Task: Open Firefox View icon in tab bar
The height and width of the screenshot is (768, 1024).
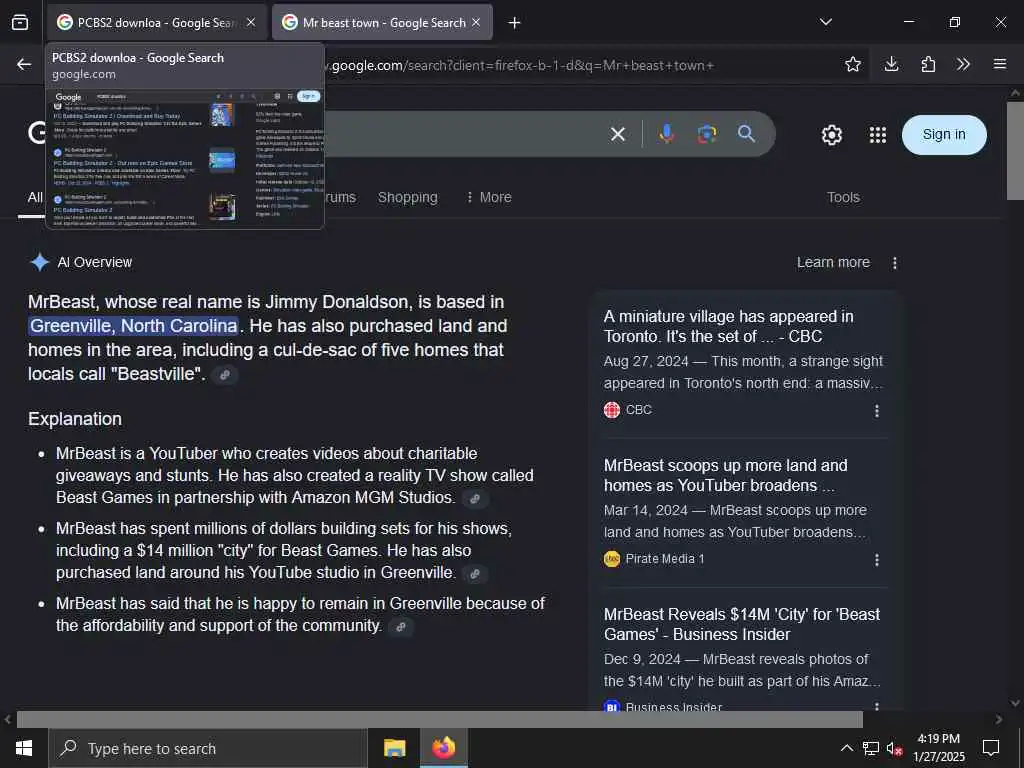Action: coord(20,22)
